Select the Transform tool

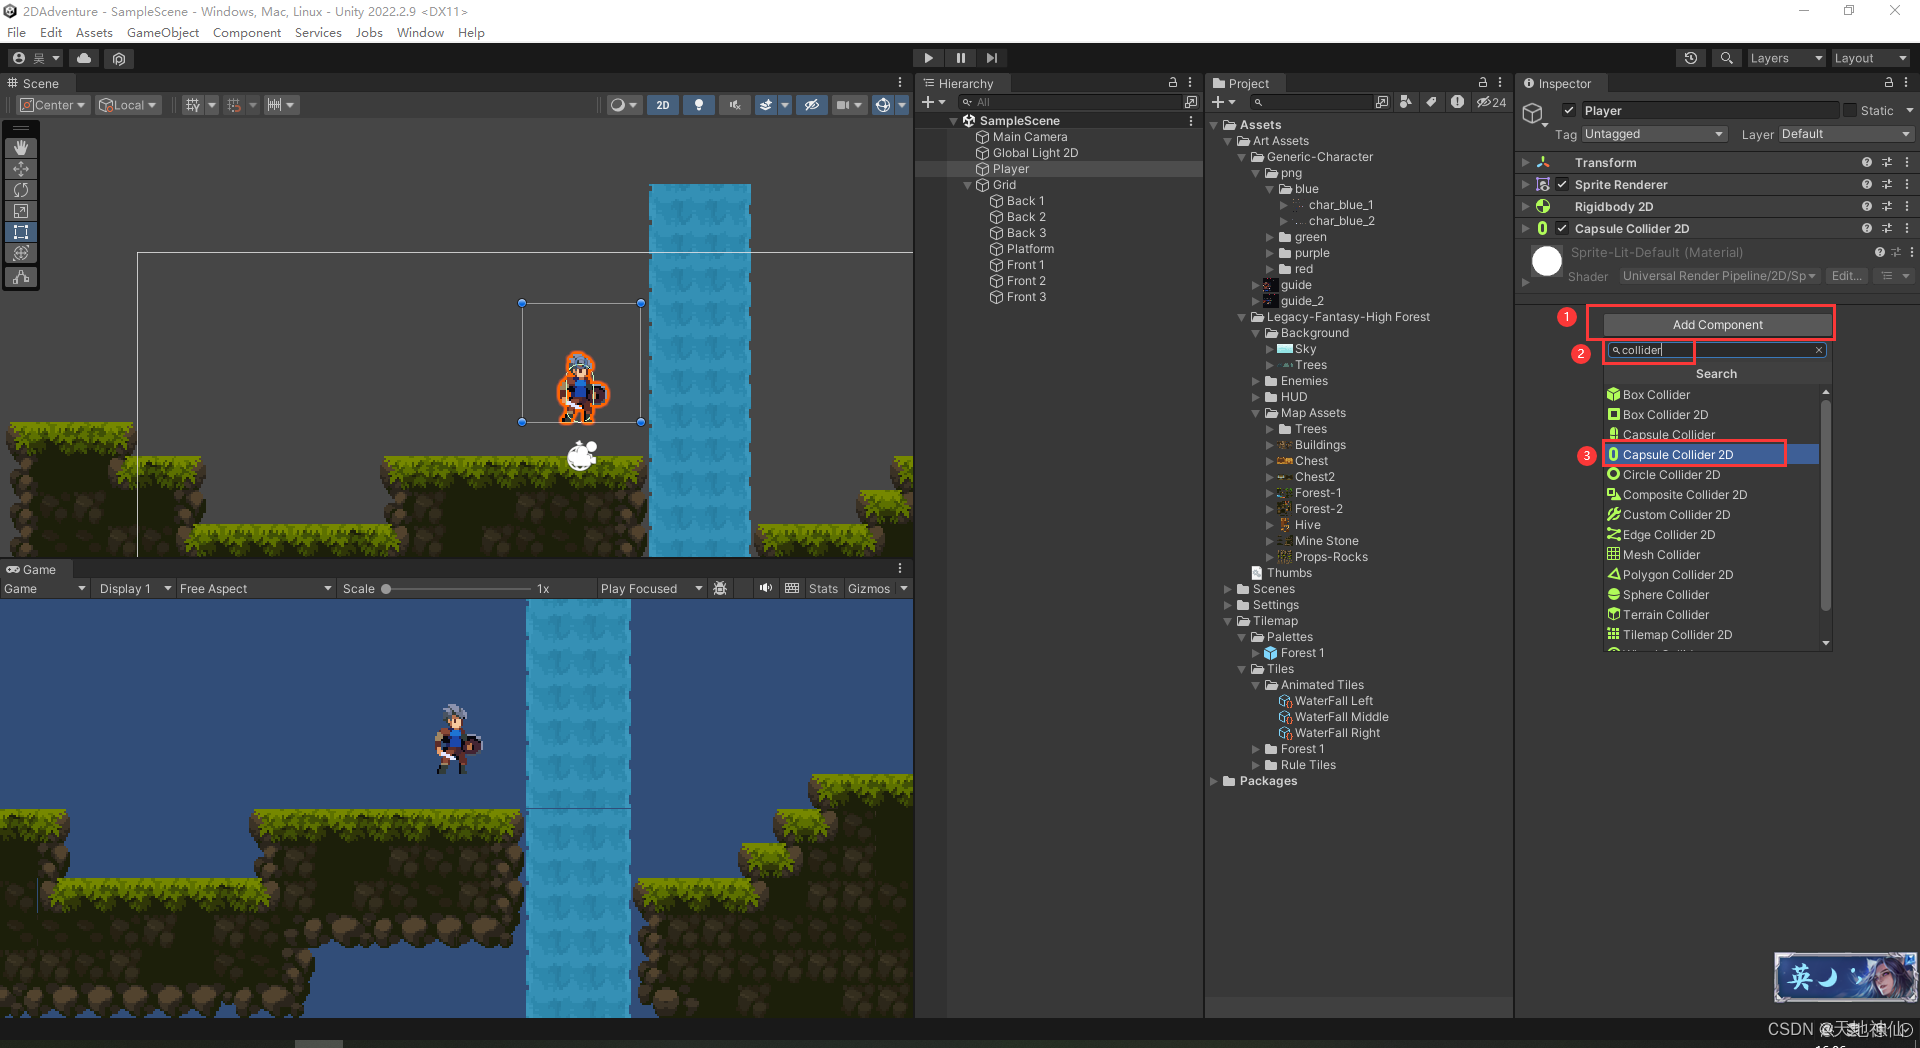point(21,253)
